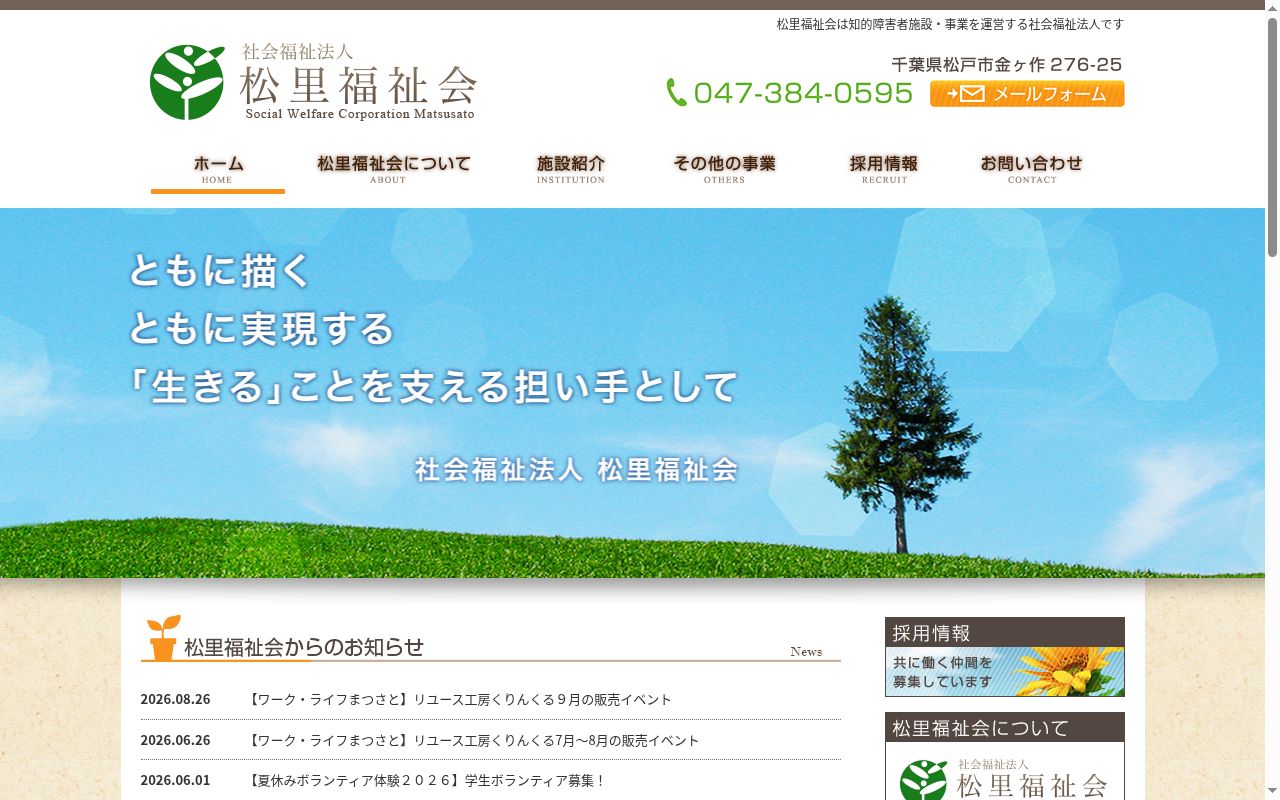The width and height of the screenshot is (1280, 800).
Task: Click the 松里福祉会からのお知らせ heading
Action: click(304, 647)
